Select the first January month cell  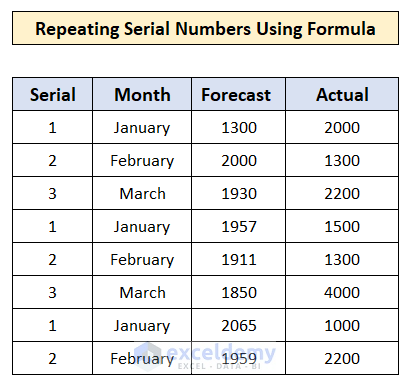[142, 127]
